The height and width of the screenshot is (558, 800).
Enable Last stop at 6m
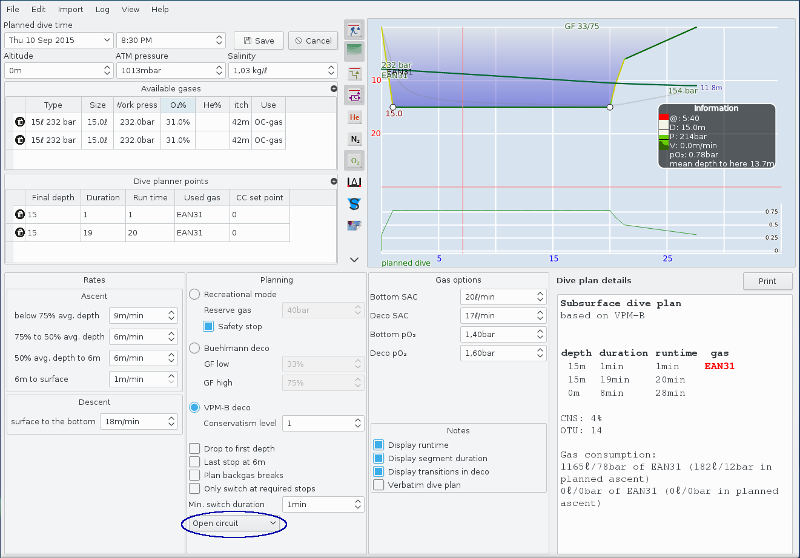(x=194, y=462)
